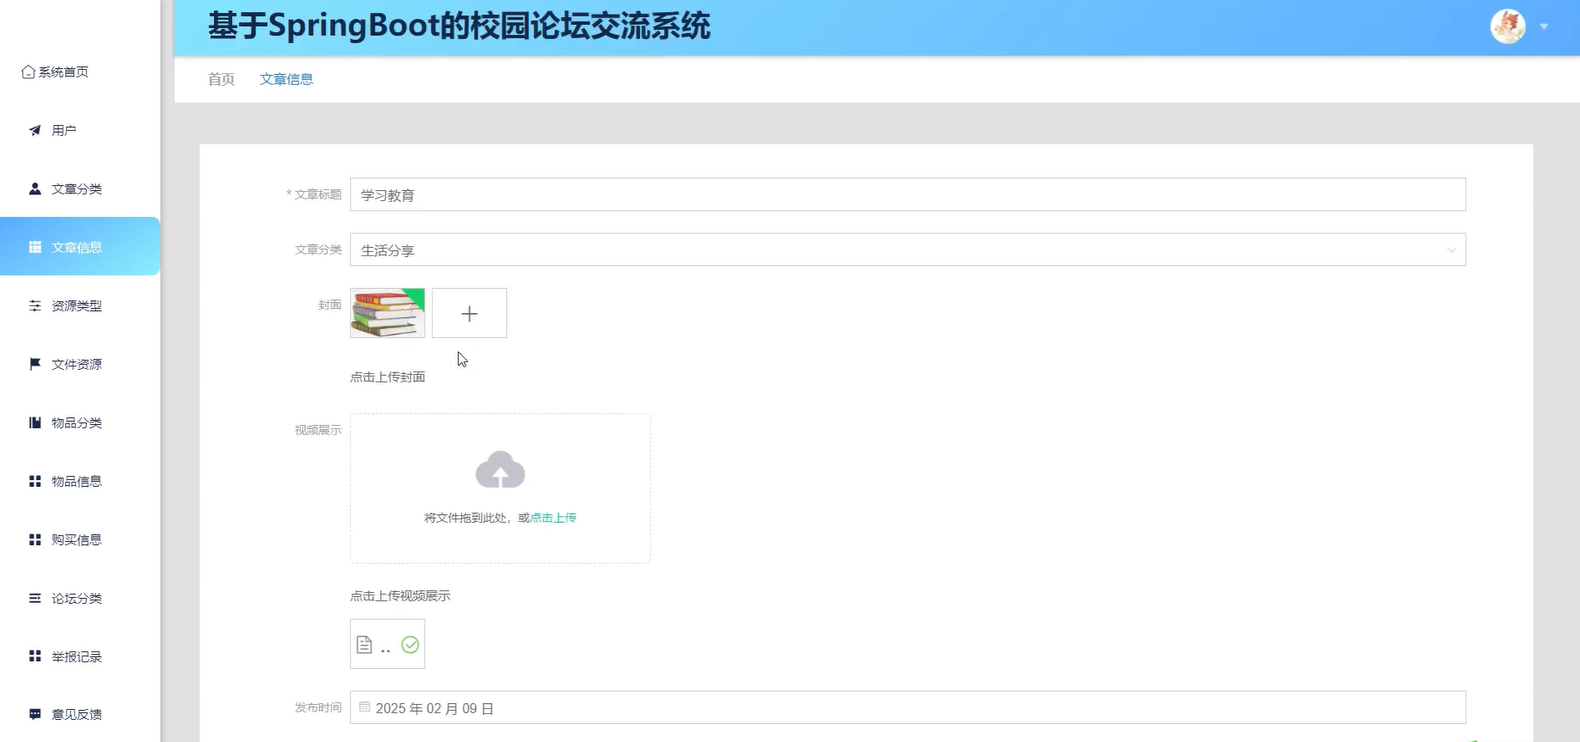Click the list icon for 论坛分类

[35, 598]
